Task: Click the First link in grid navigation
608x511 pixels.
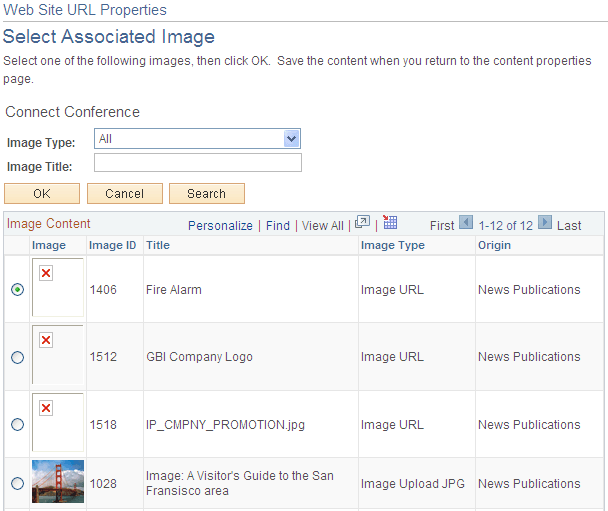Action: pyautogui.click(x=442, y=226)
